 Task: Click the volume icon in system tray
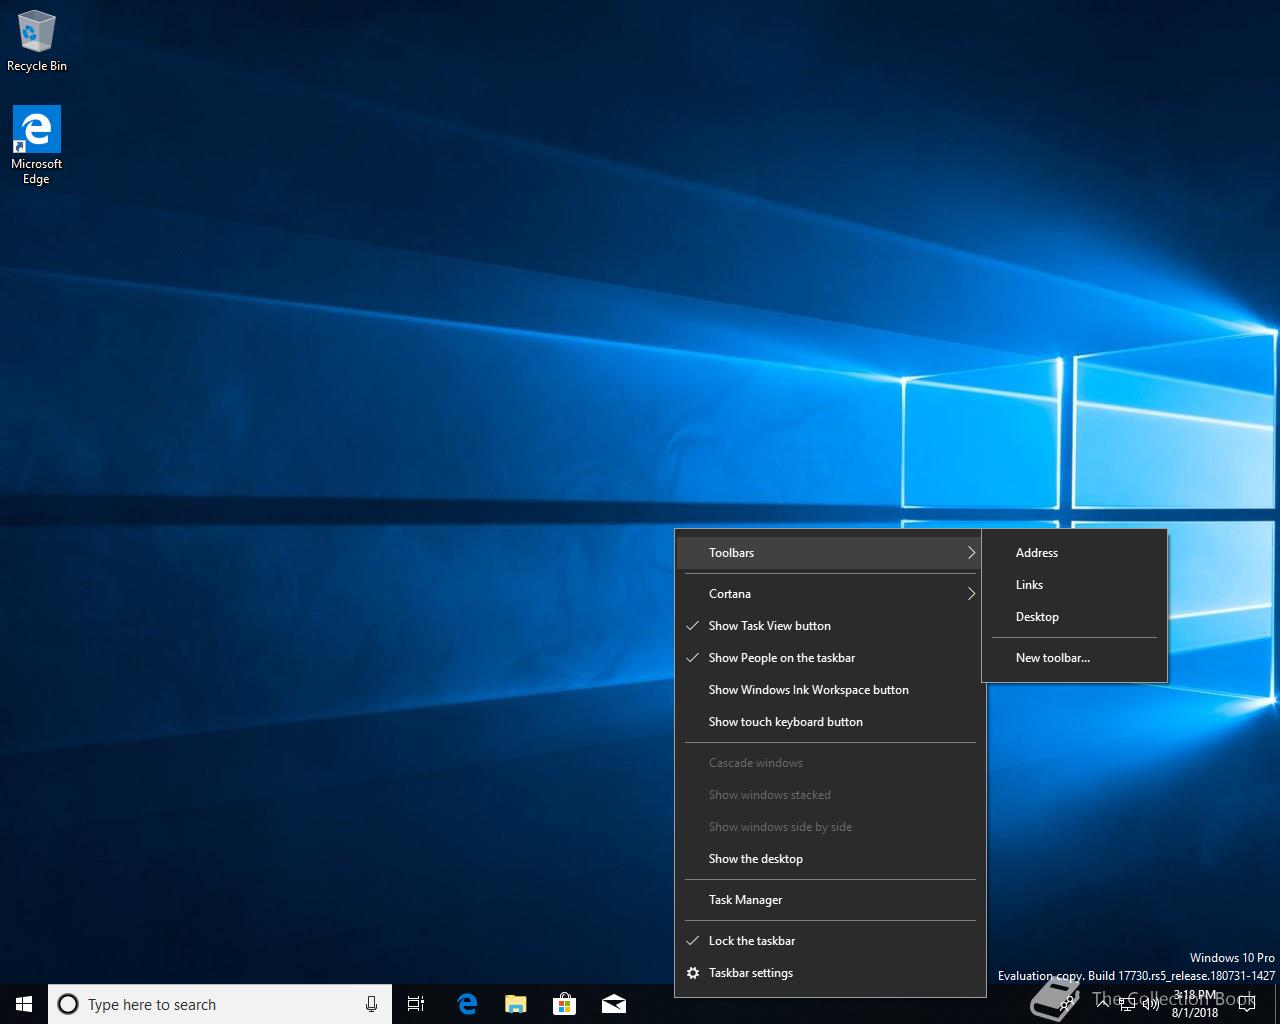click(1151, 1004)
